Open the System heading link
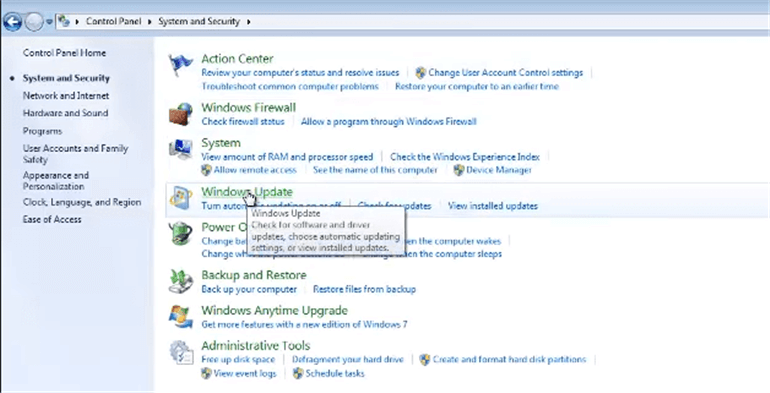770x393 pixels. click(x=221, y=143)
